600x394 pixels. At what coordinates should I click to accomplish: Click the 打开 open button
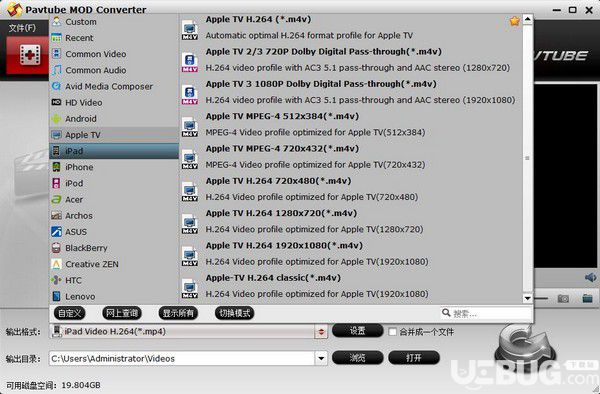(414, 358)
